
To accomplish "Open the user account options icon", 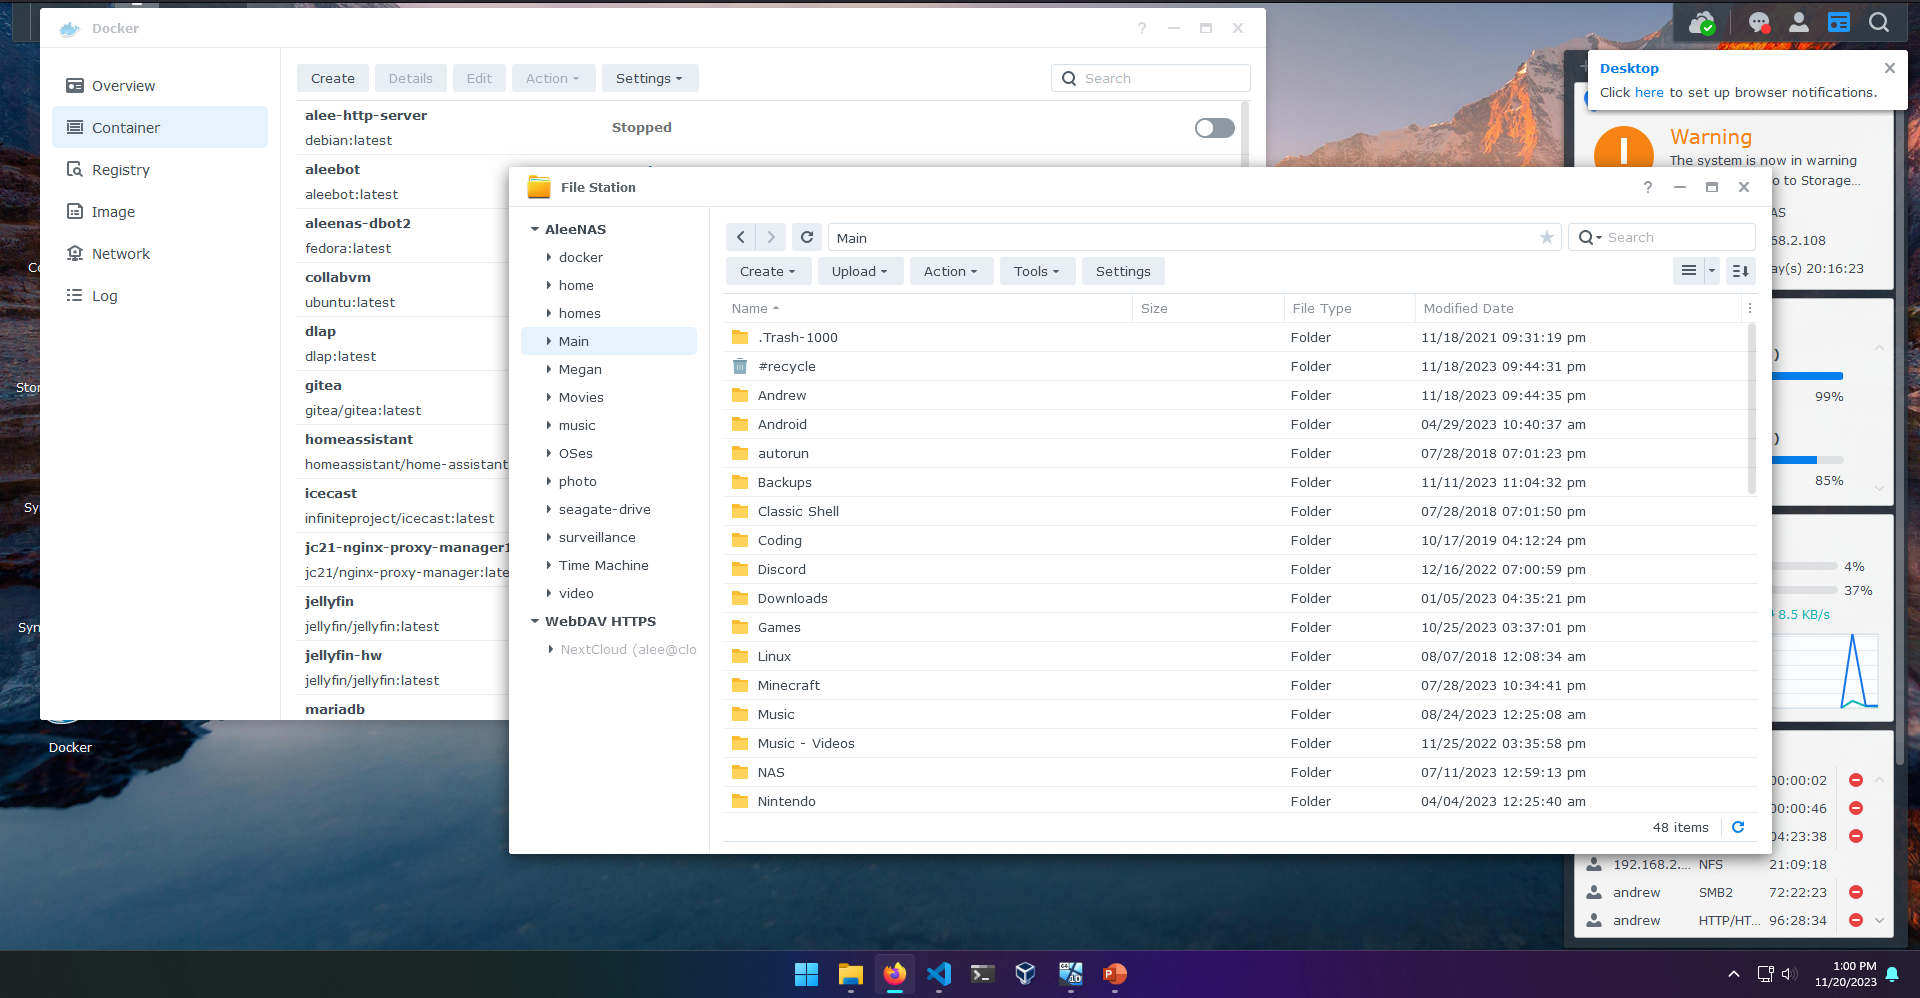I will (1799, 22).
